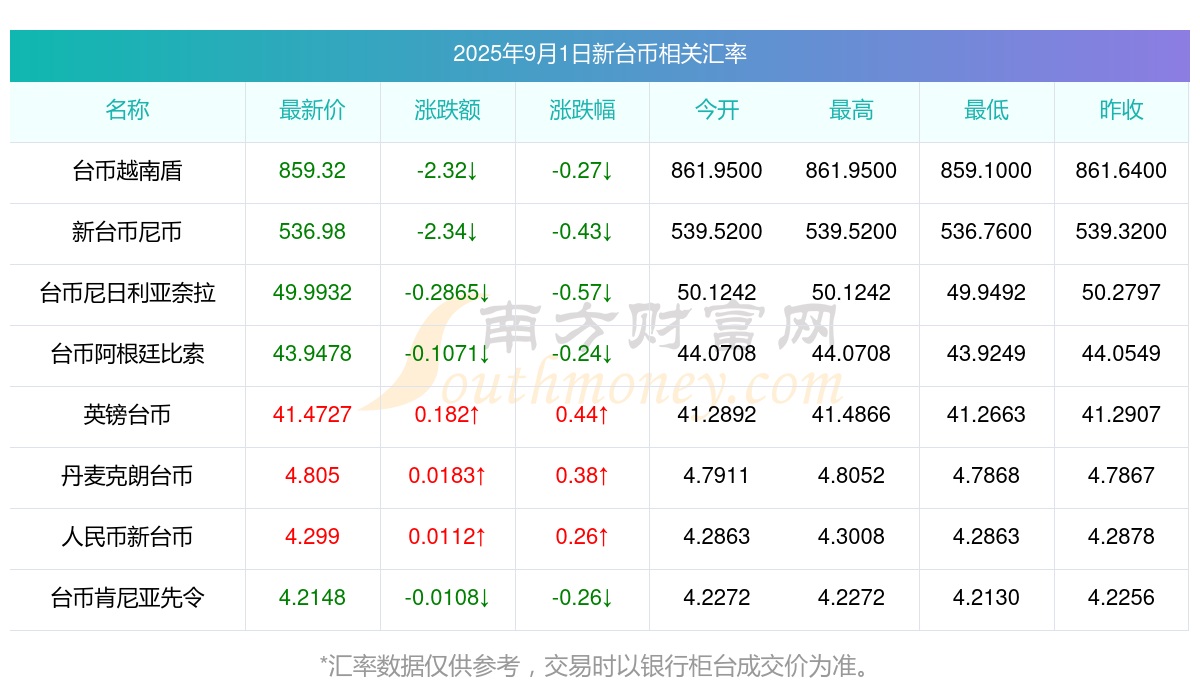The height and width of the screenshot is (698, 1200).
Task: Click the lowest value 4.2130
Action: (x=986, y=598)
